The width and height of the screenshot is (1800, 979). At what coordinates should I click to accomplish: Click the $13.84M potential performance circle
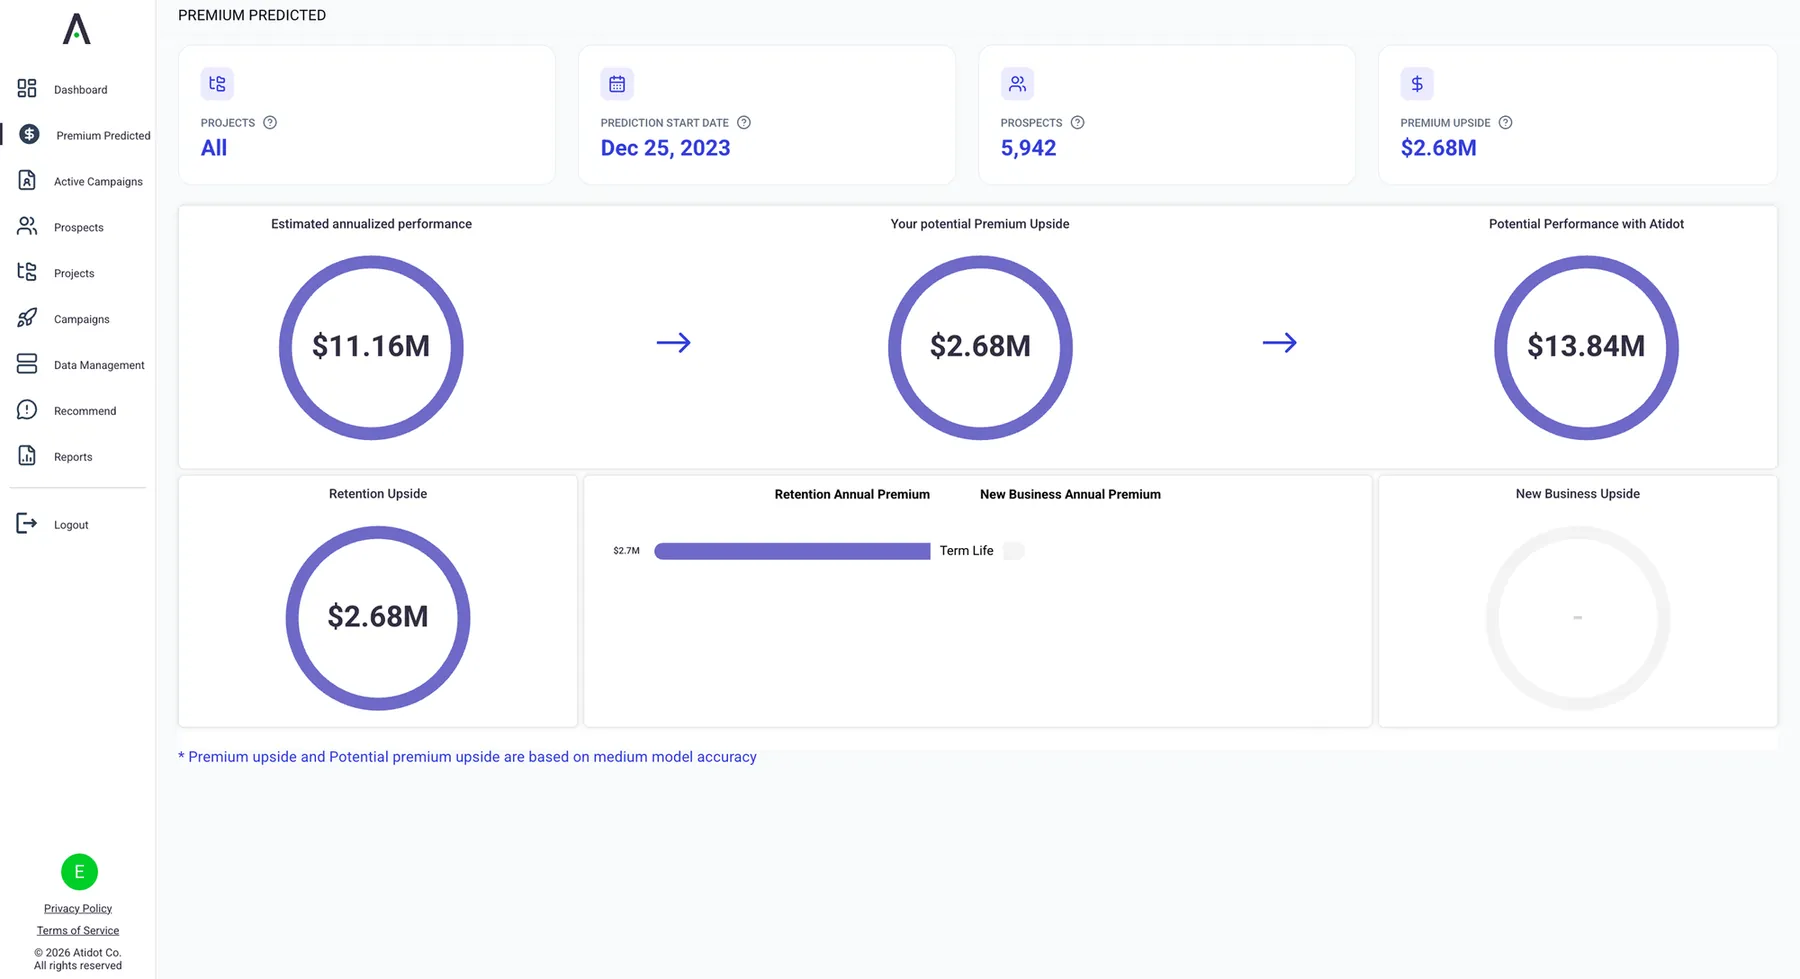point(1586,347)
